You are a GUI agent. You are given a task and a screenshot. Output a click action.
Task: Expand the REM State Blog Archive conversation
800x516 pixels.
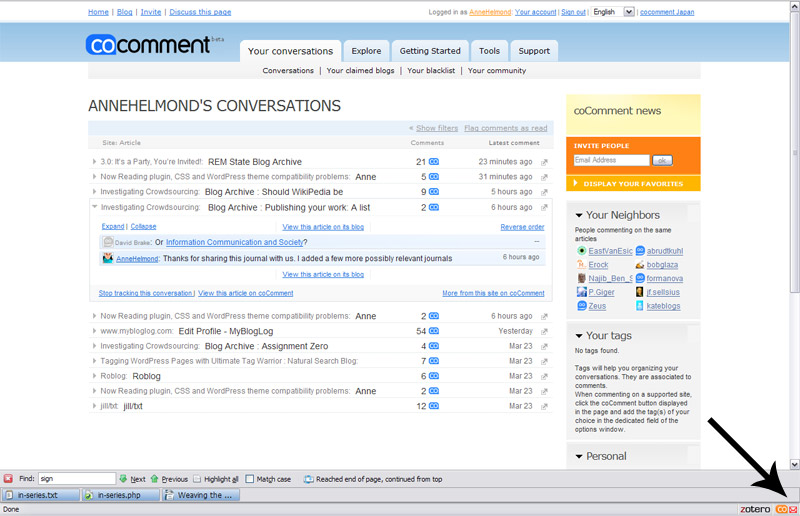click(94, 162)
